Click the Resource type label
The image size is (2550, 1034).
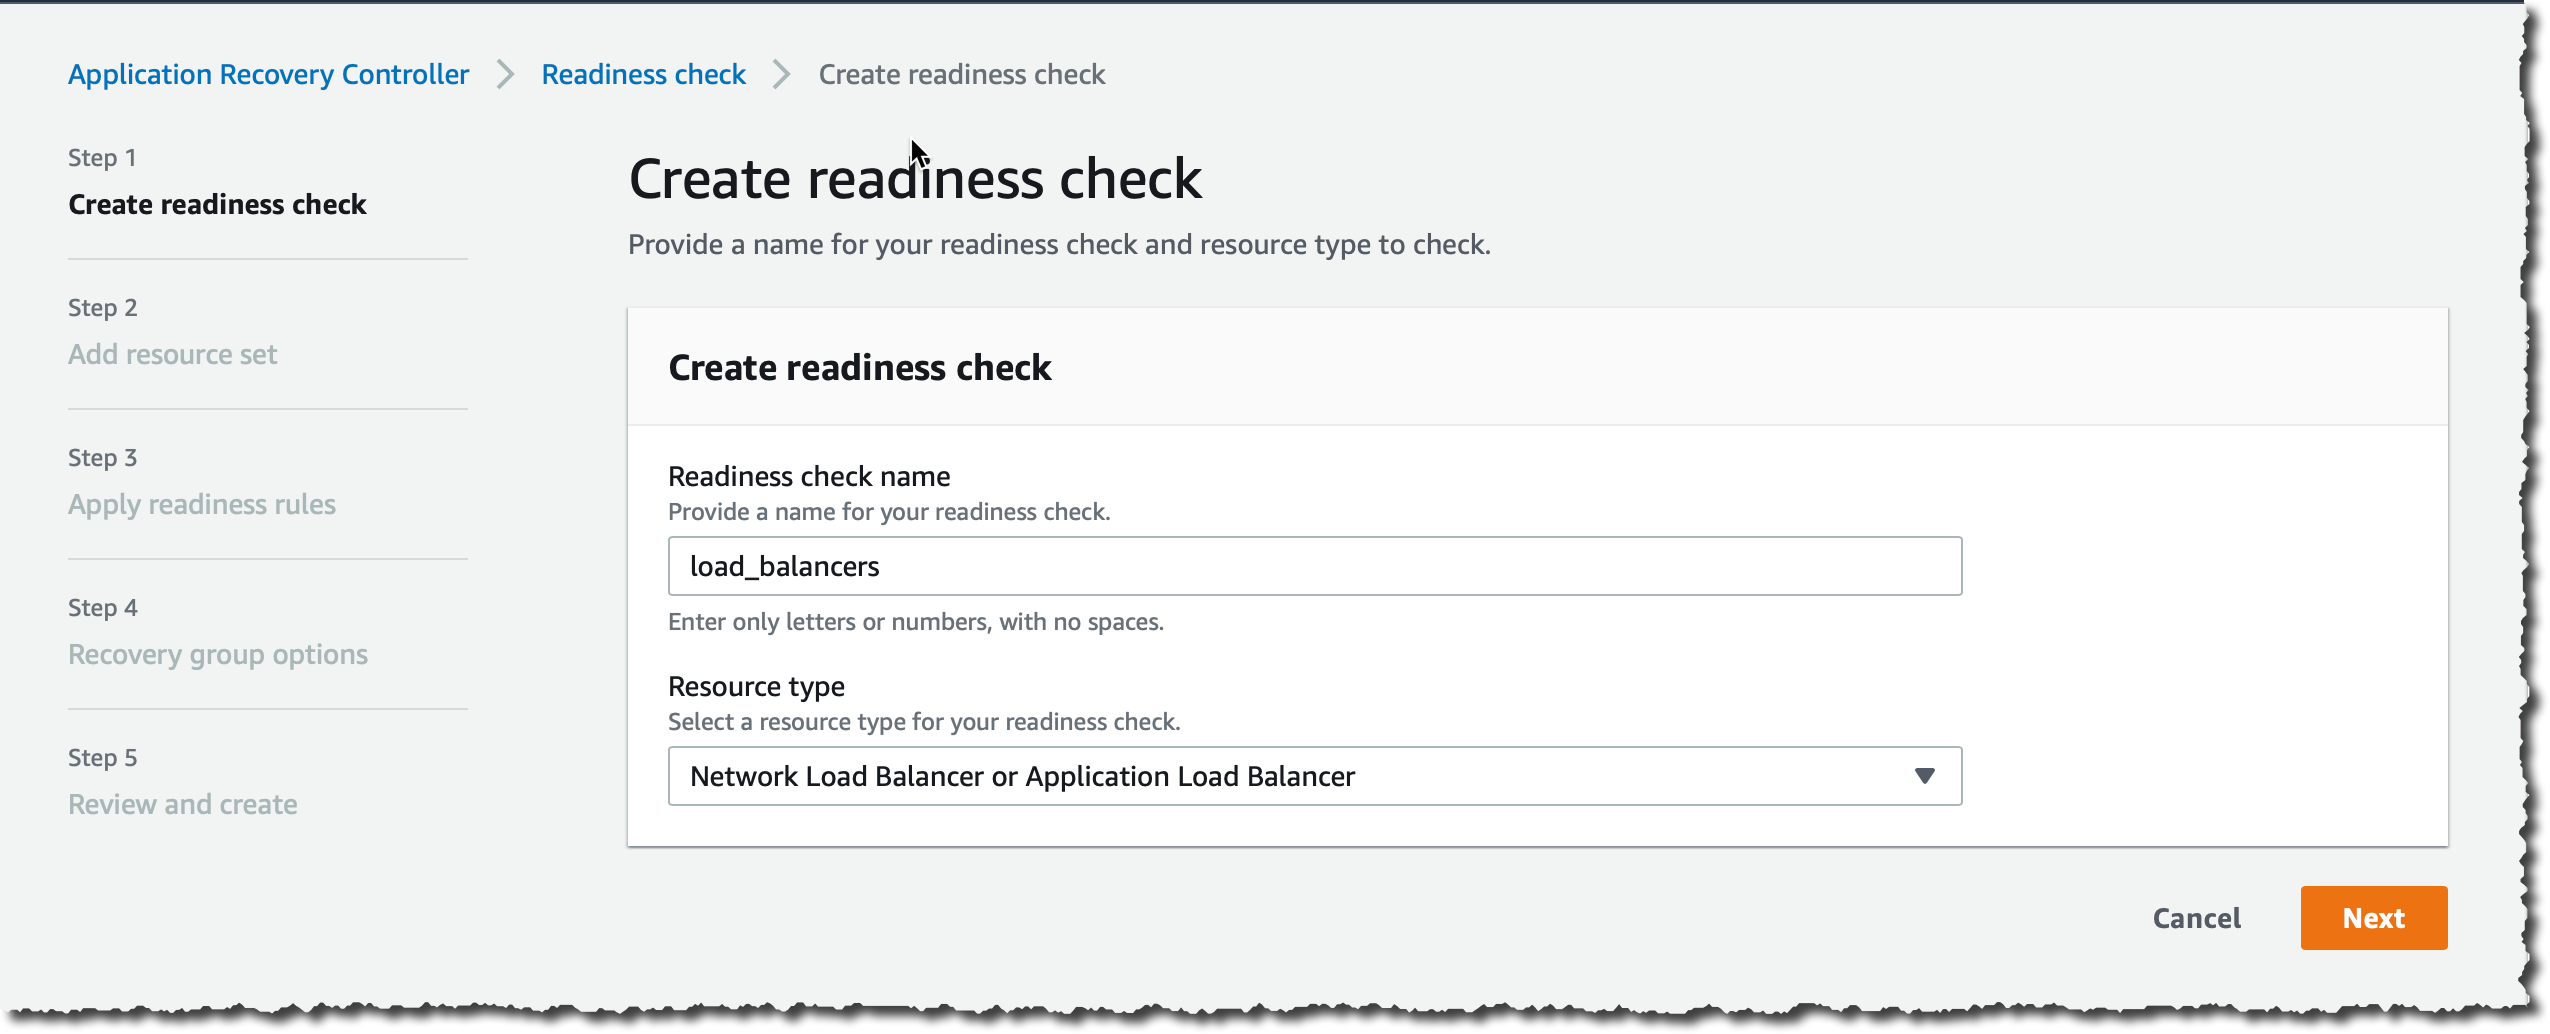point(757,686)
